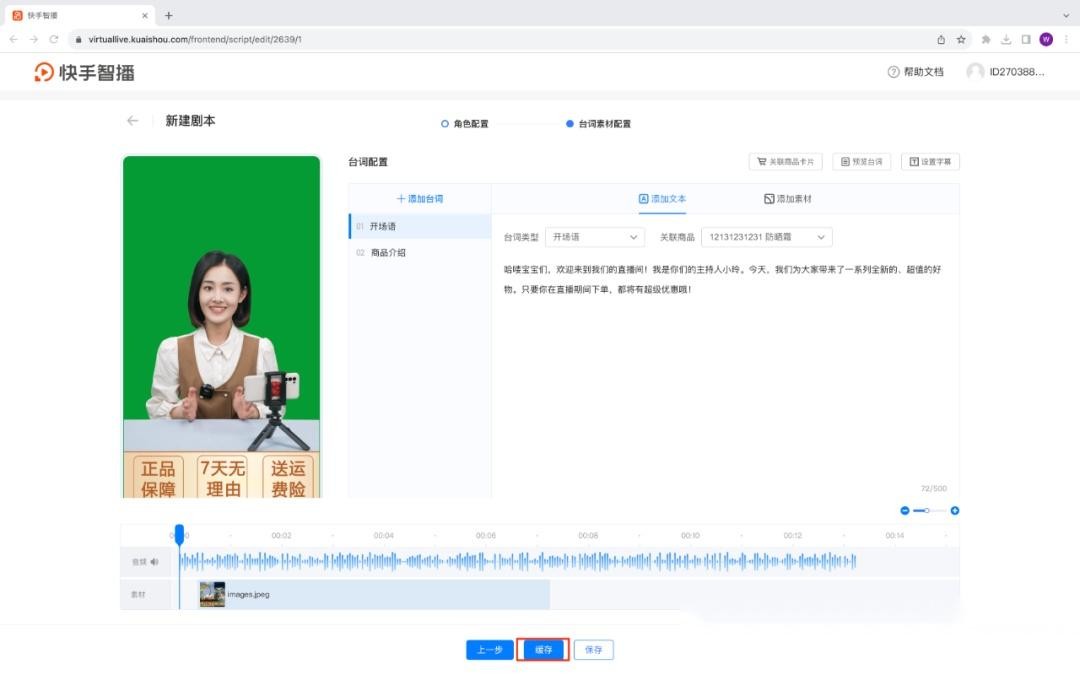The image size is (1080, 675).
Task: Open the ID270388 user account avatar
Action: [975, 72]
